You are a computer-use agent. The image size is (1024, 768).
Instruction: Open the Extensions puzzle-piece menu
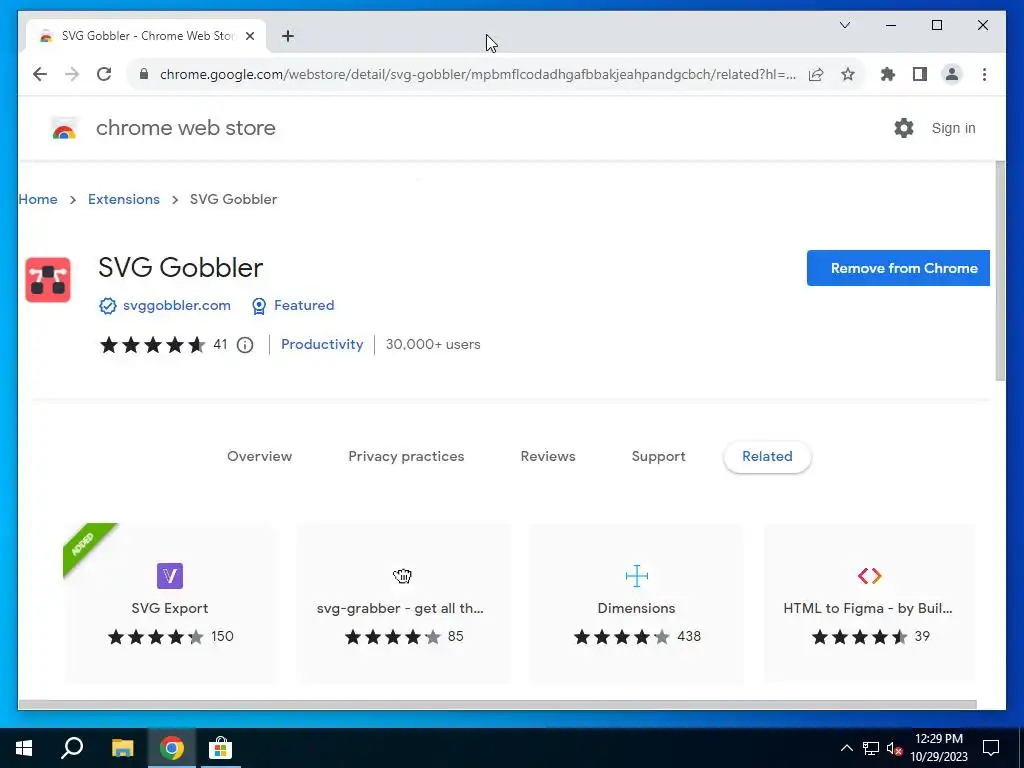888,74
